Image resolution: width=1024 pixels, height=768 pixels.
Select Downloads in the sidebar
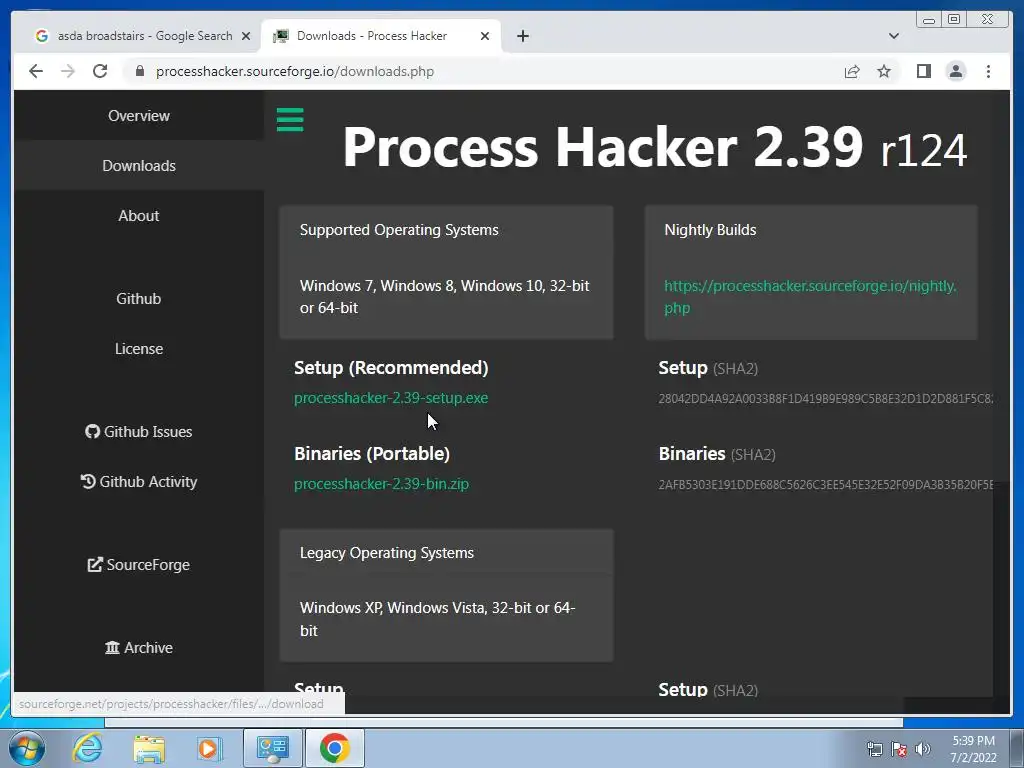point(139,166)
